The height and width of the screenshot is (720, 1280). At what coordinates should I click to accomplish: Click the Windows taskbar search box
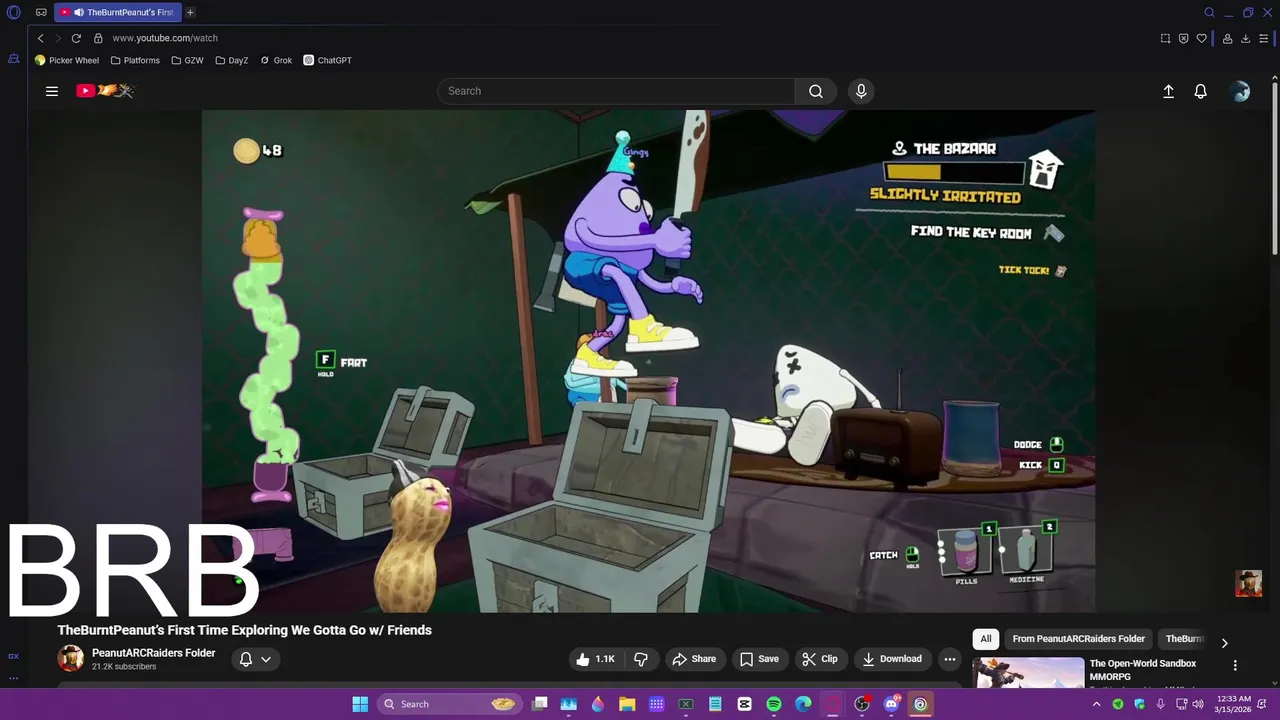pyautogui.click(x=449, y=704)
